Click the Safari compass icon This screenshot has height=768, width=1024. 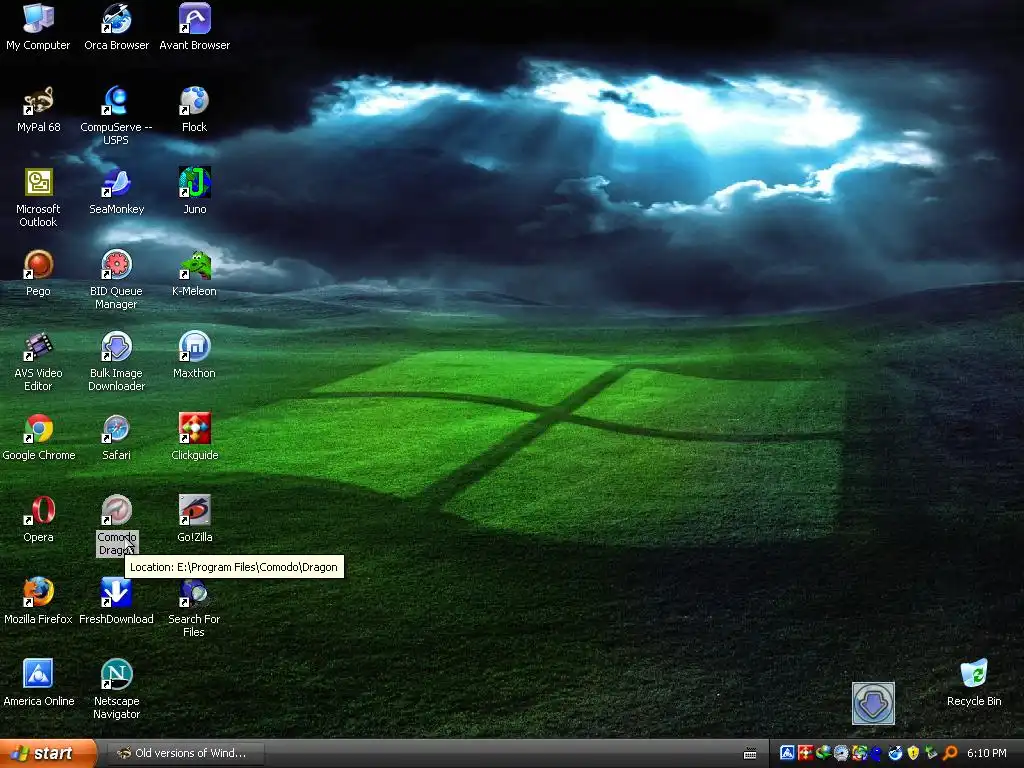point(116,428)
